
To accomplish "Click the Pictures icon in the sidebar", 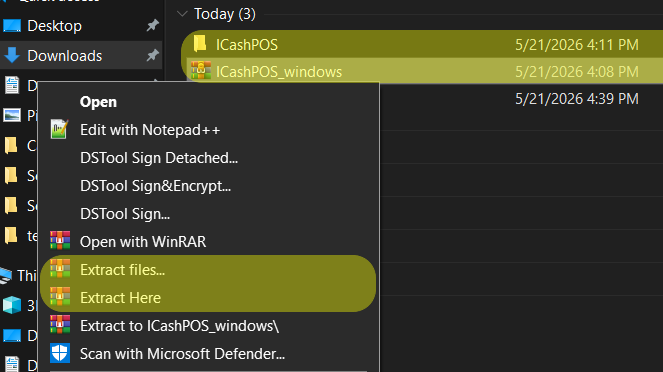I will (12, 115).
